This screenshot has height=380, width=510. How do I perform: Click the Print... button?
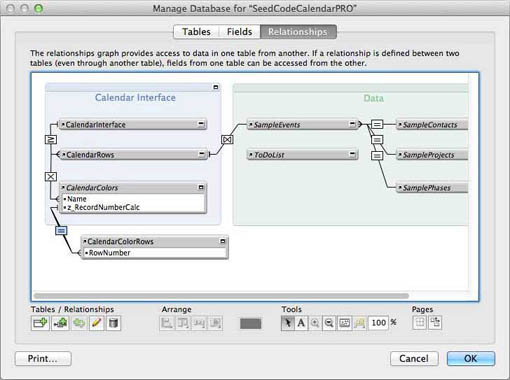point(43,359)
